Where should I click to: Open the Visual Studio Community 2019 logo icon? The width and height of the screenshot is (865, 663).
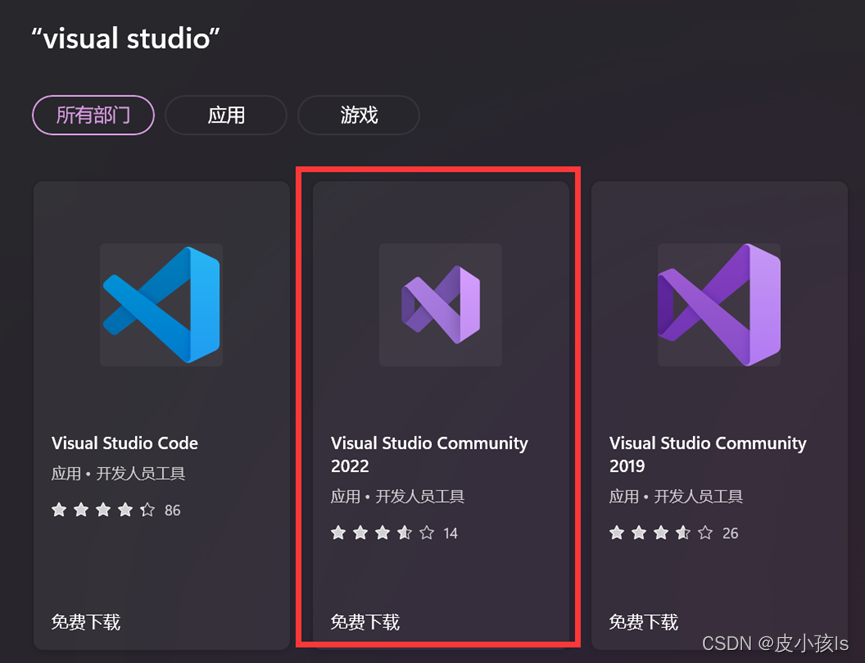pyautogui.click(x=719, y=304)
